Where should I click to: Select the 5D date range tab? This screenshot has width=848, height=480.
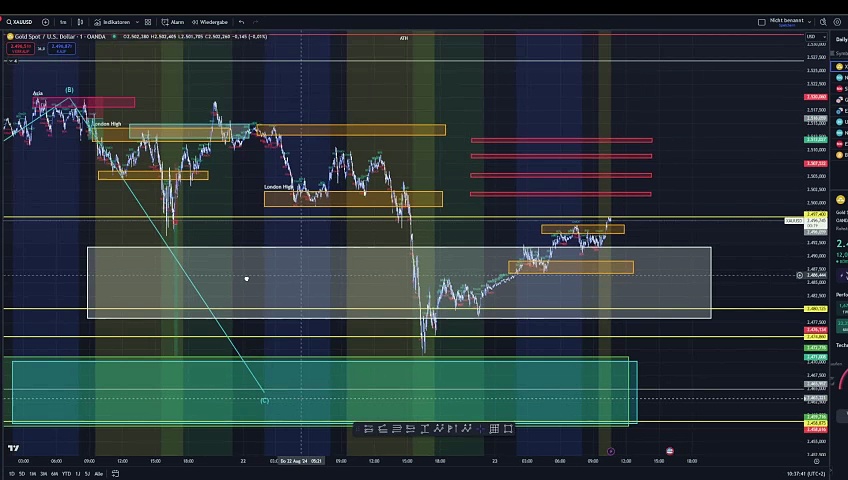coord(22,473)
